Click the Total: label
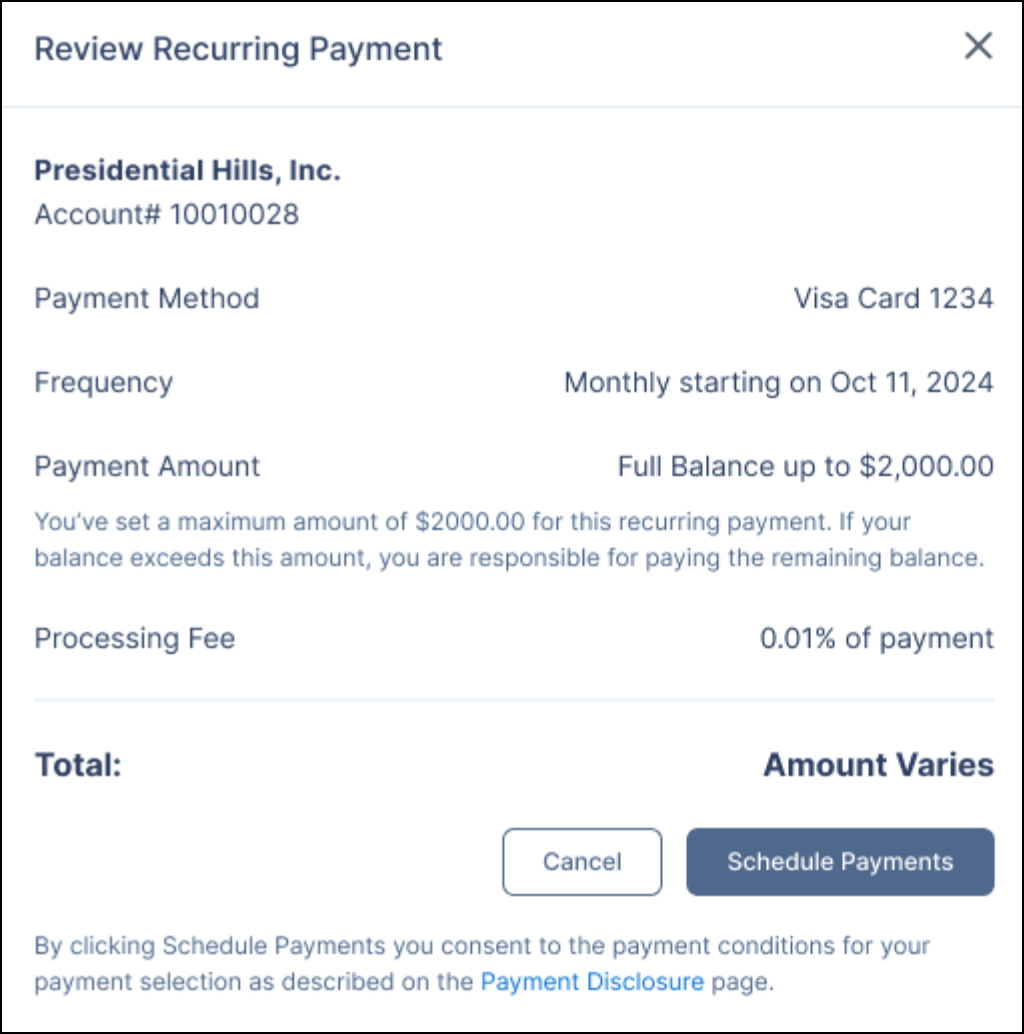The height and width of the screenshot is (1034, 1024). (78, 765)
